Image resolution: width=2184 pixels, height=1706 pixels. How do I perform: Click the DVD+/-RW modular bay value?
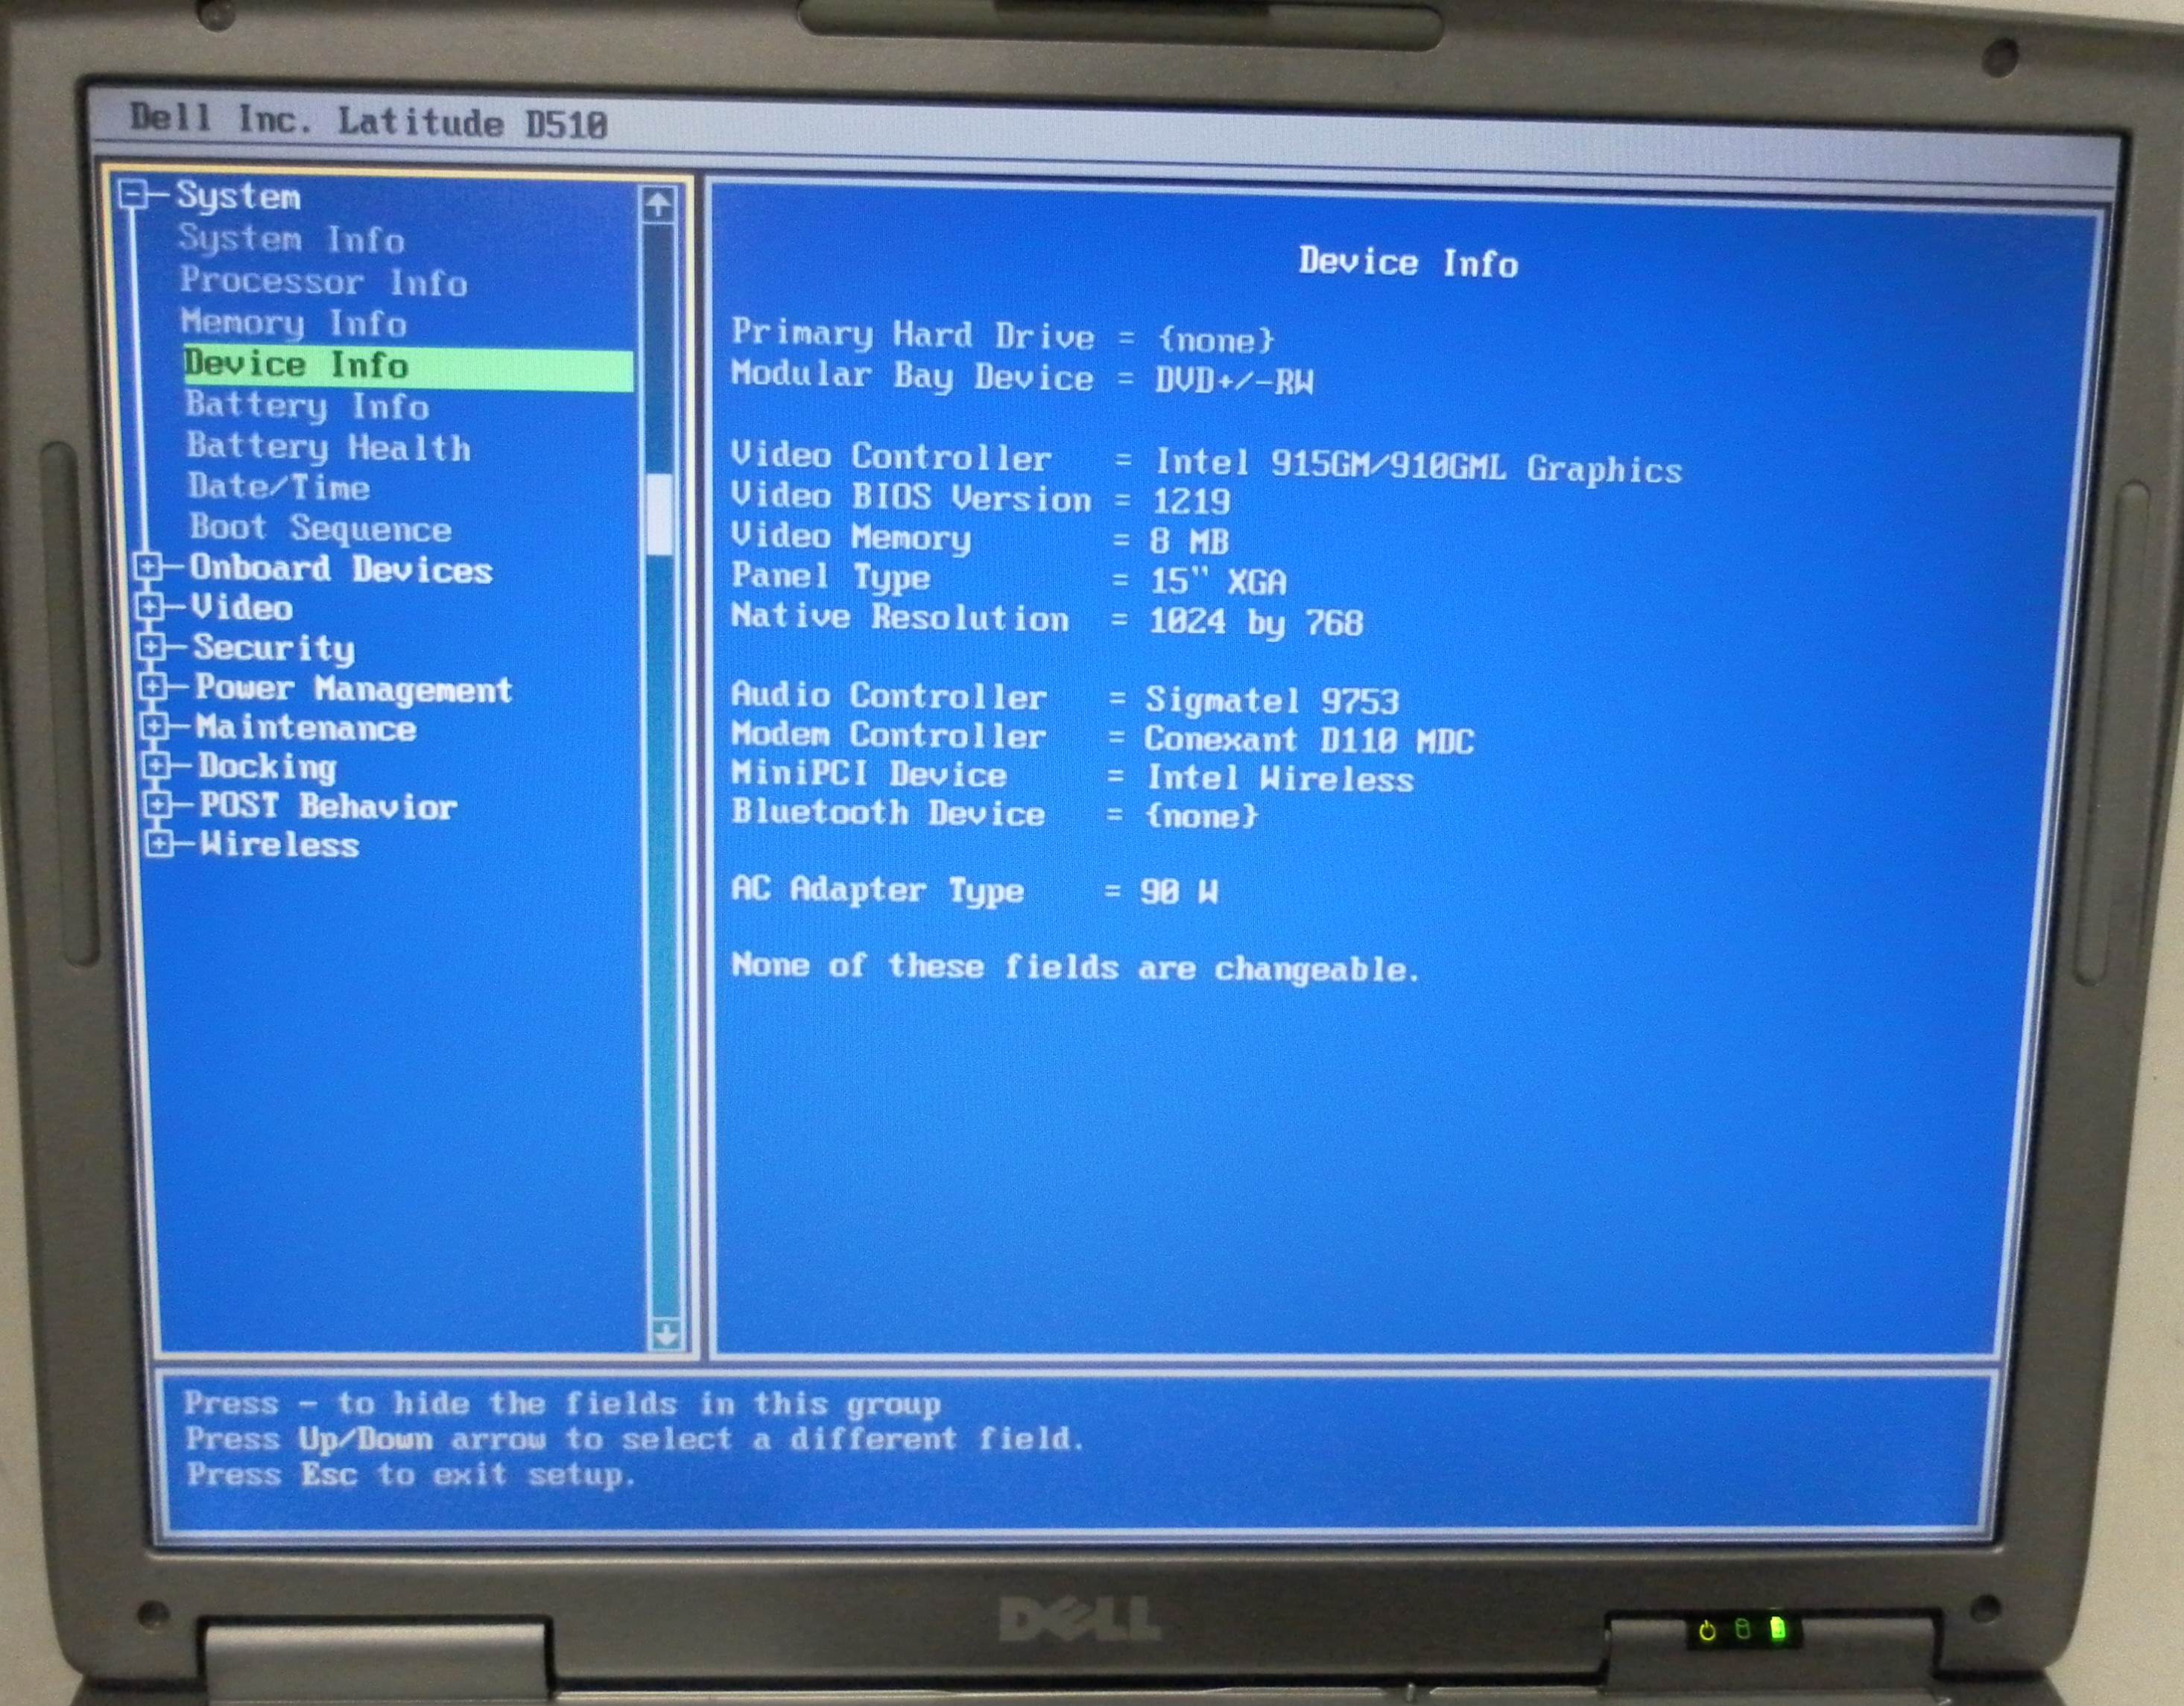click(1234, 380)
